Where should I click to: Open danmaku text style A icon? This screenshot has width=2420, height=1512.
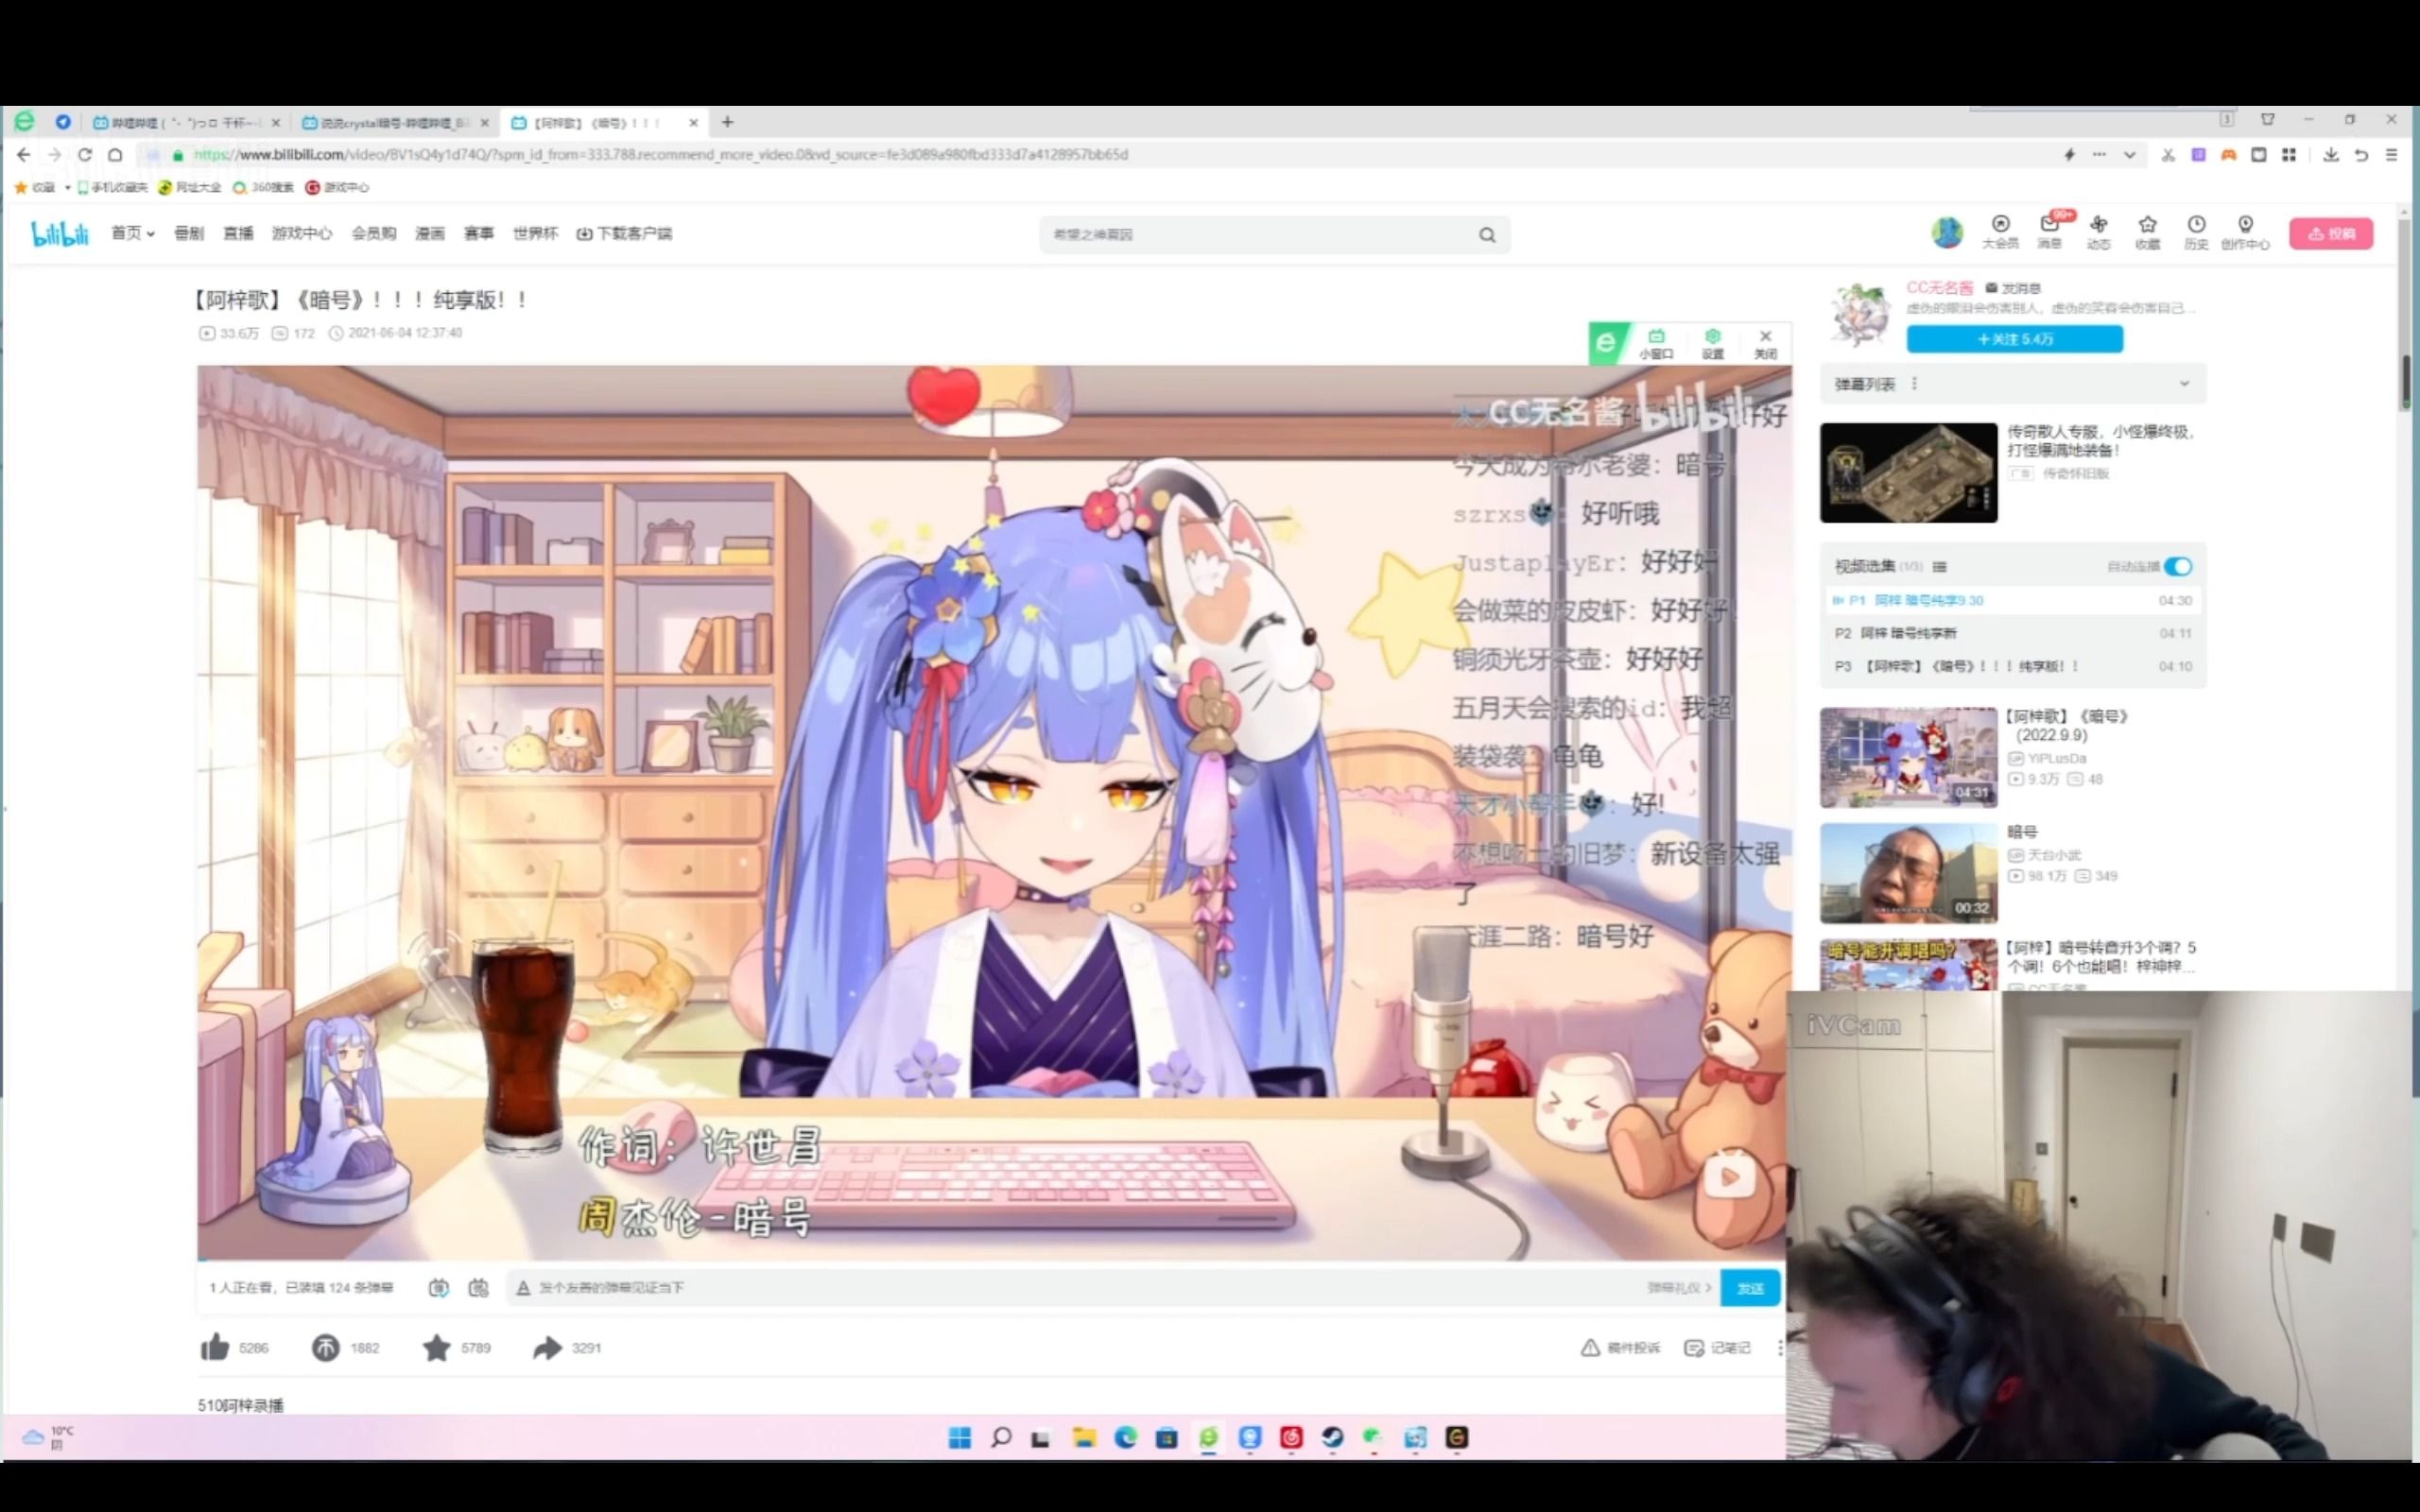pos(522,1288)
